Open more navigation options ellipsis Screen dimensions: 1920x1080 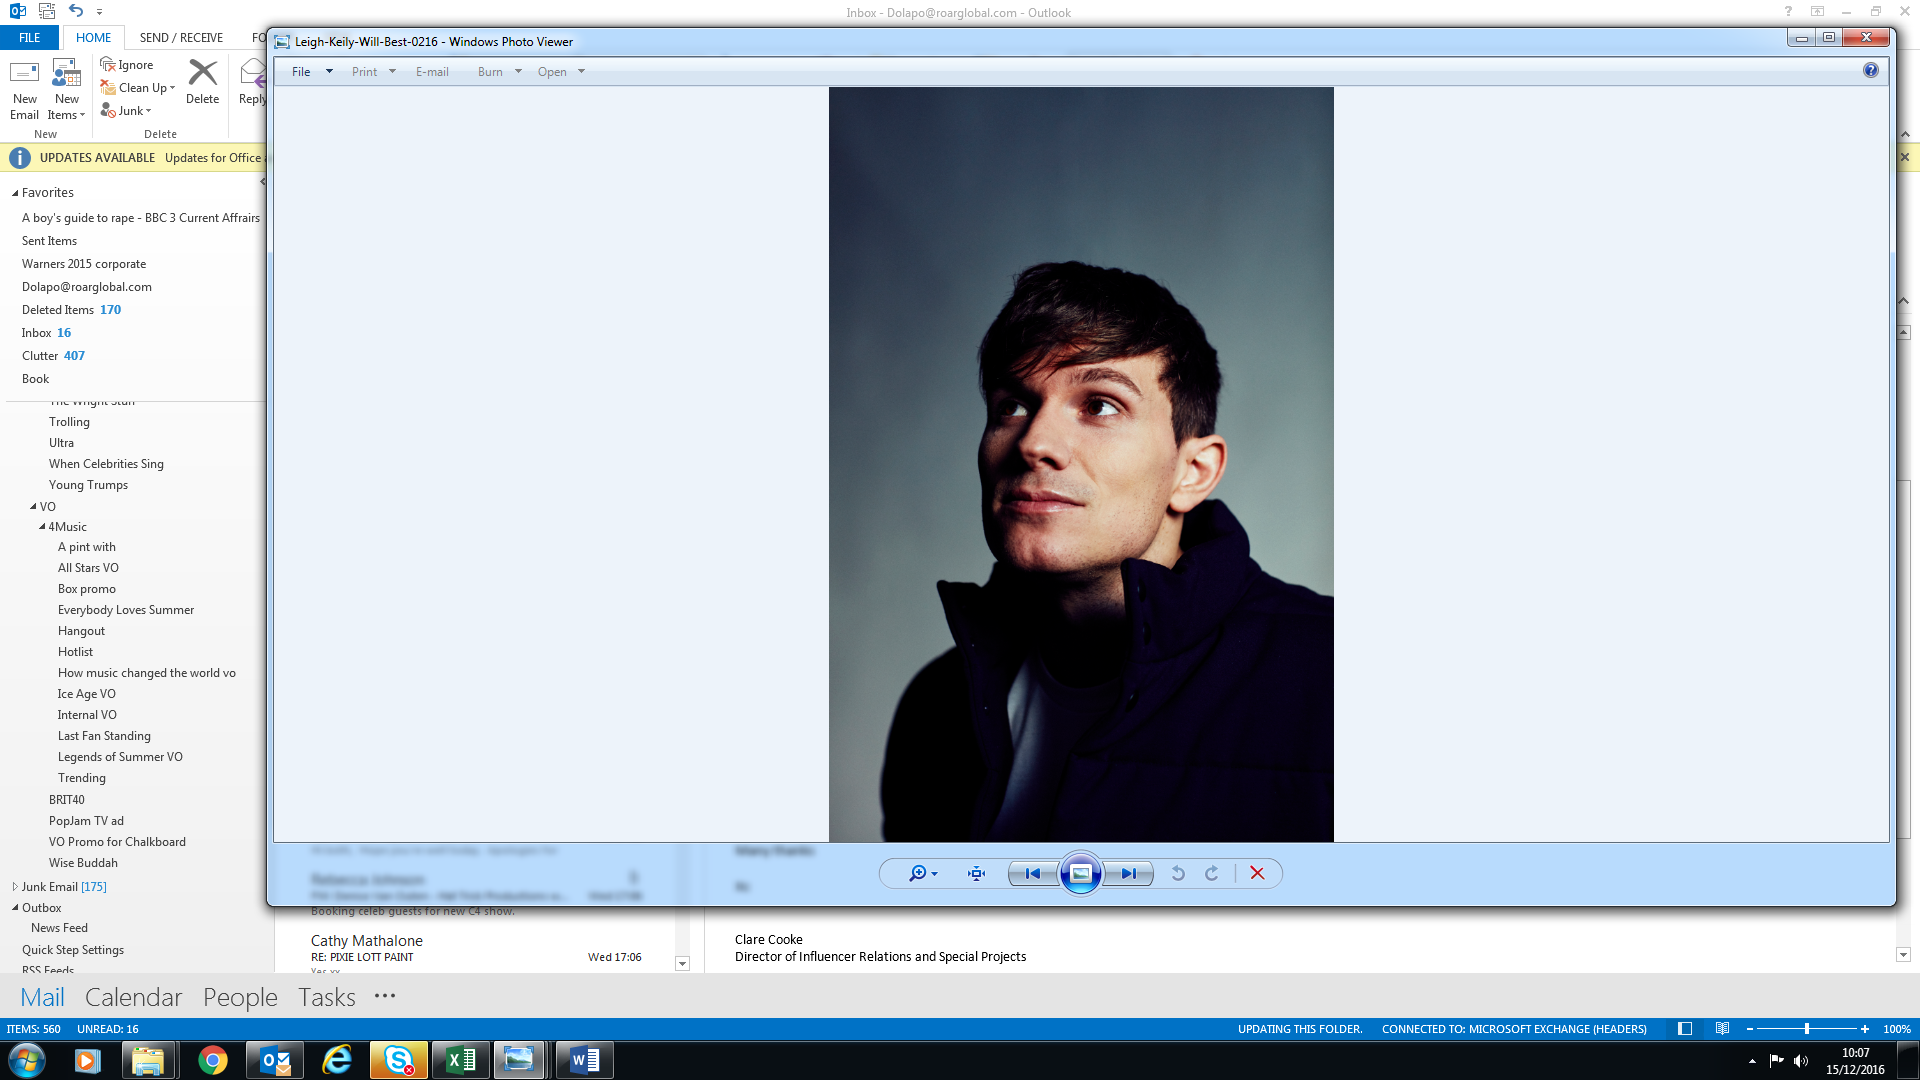click(x=385, y=996)
